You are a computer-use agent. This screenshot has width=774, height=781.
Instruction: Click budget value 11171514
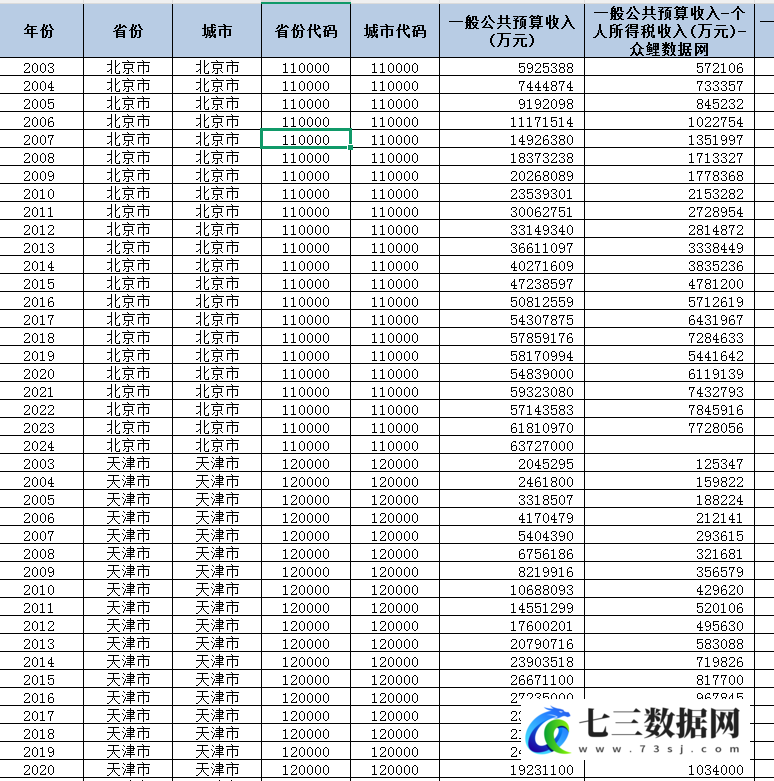coord(542,122)
